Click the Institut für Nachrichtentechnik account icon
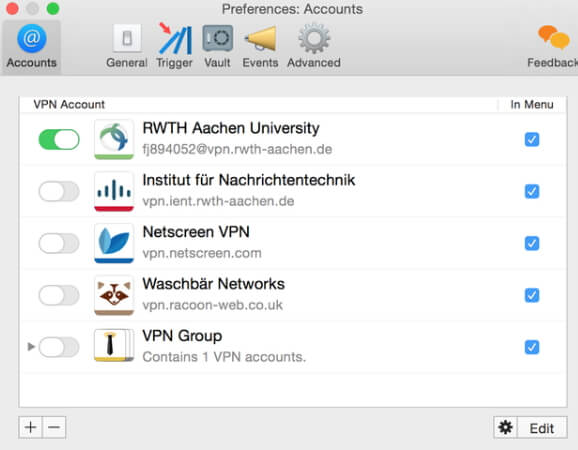578x450 pixels. [x=114, y=191]
